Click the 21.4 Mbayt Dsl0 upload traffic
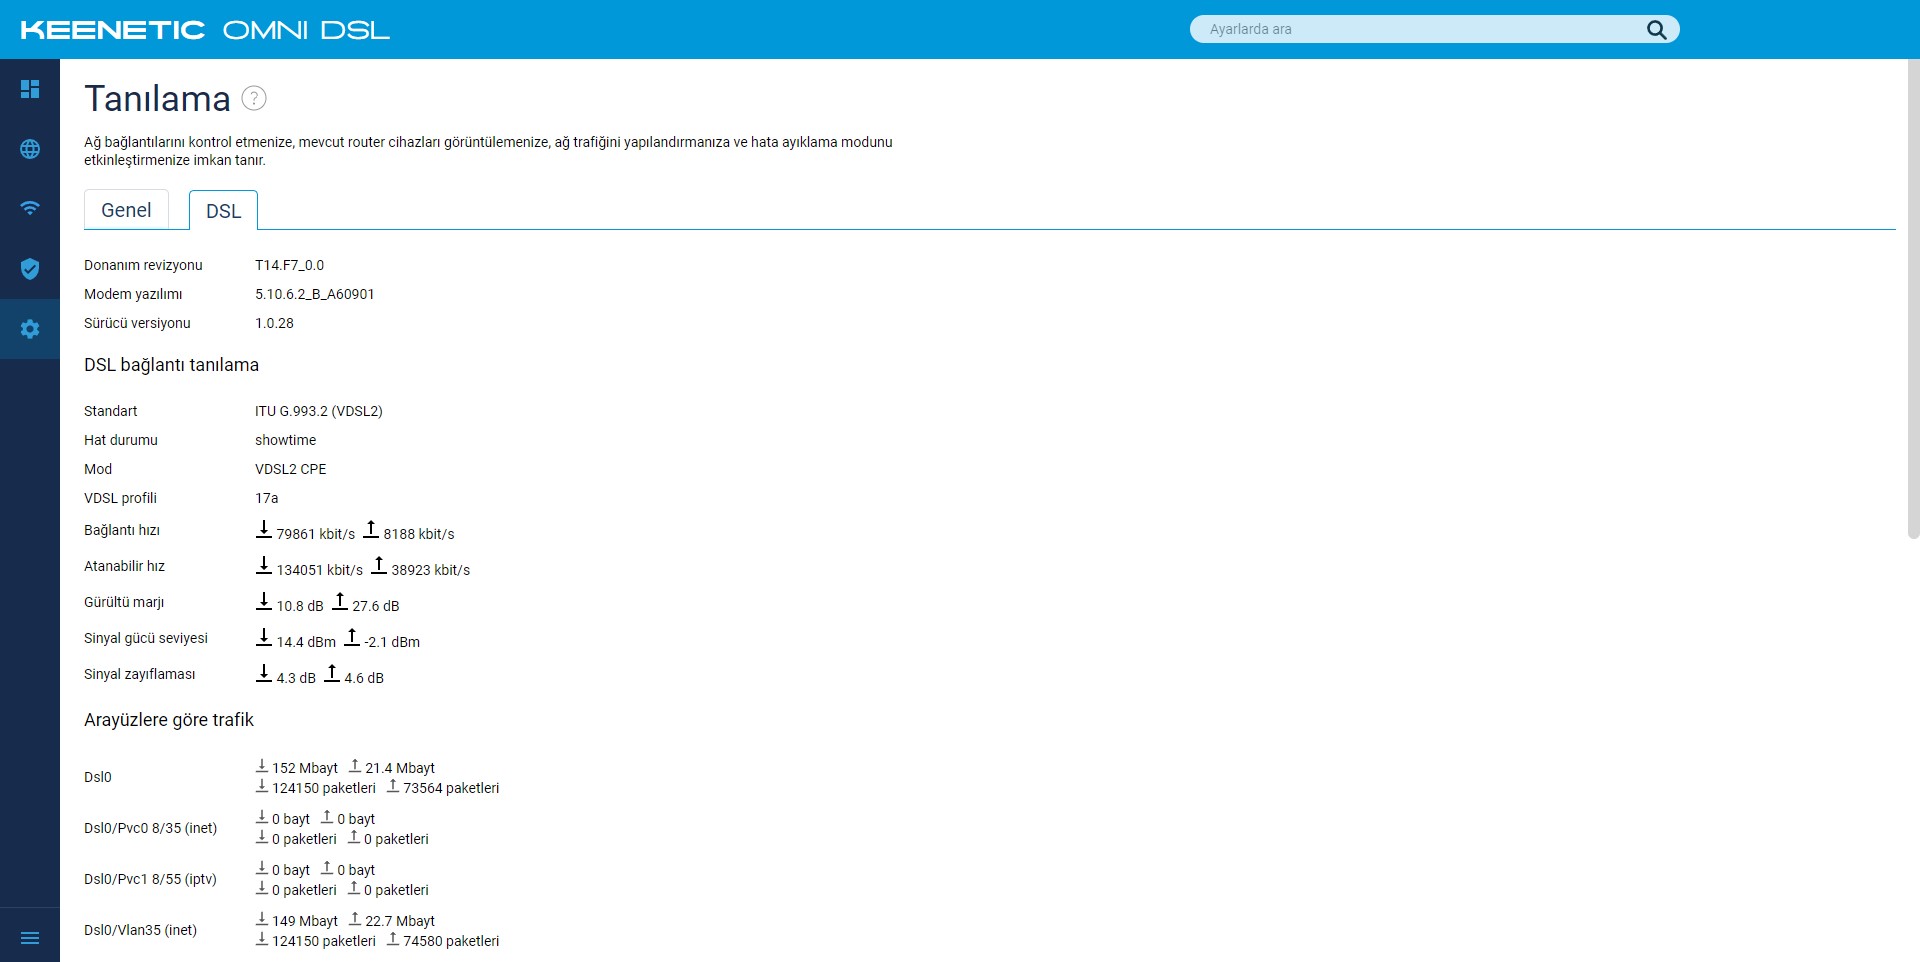The image size is (1920, 962). pos(400,768)
